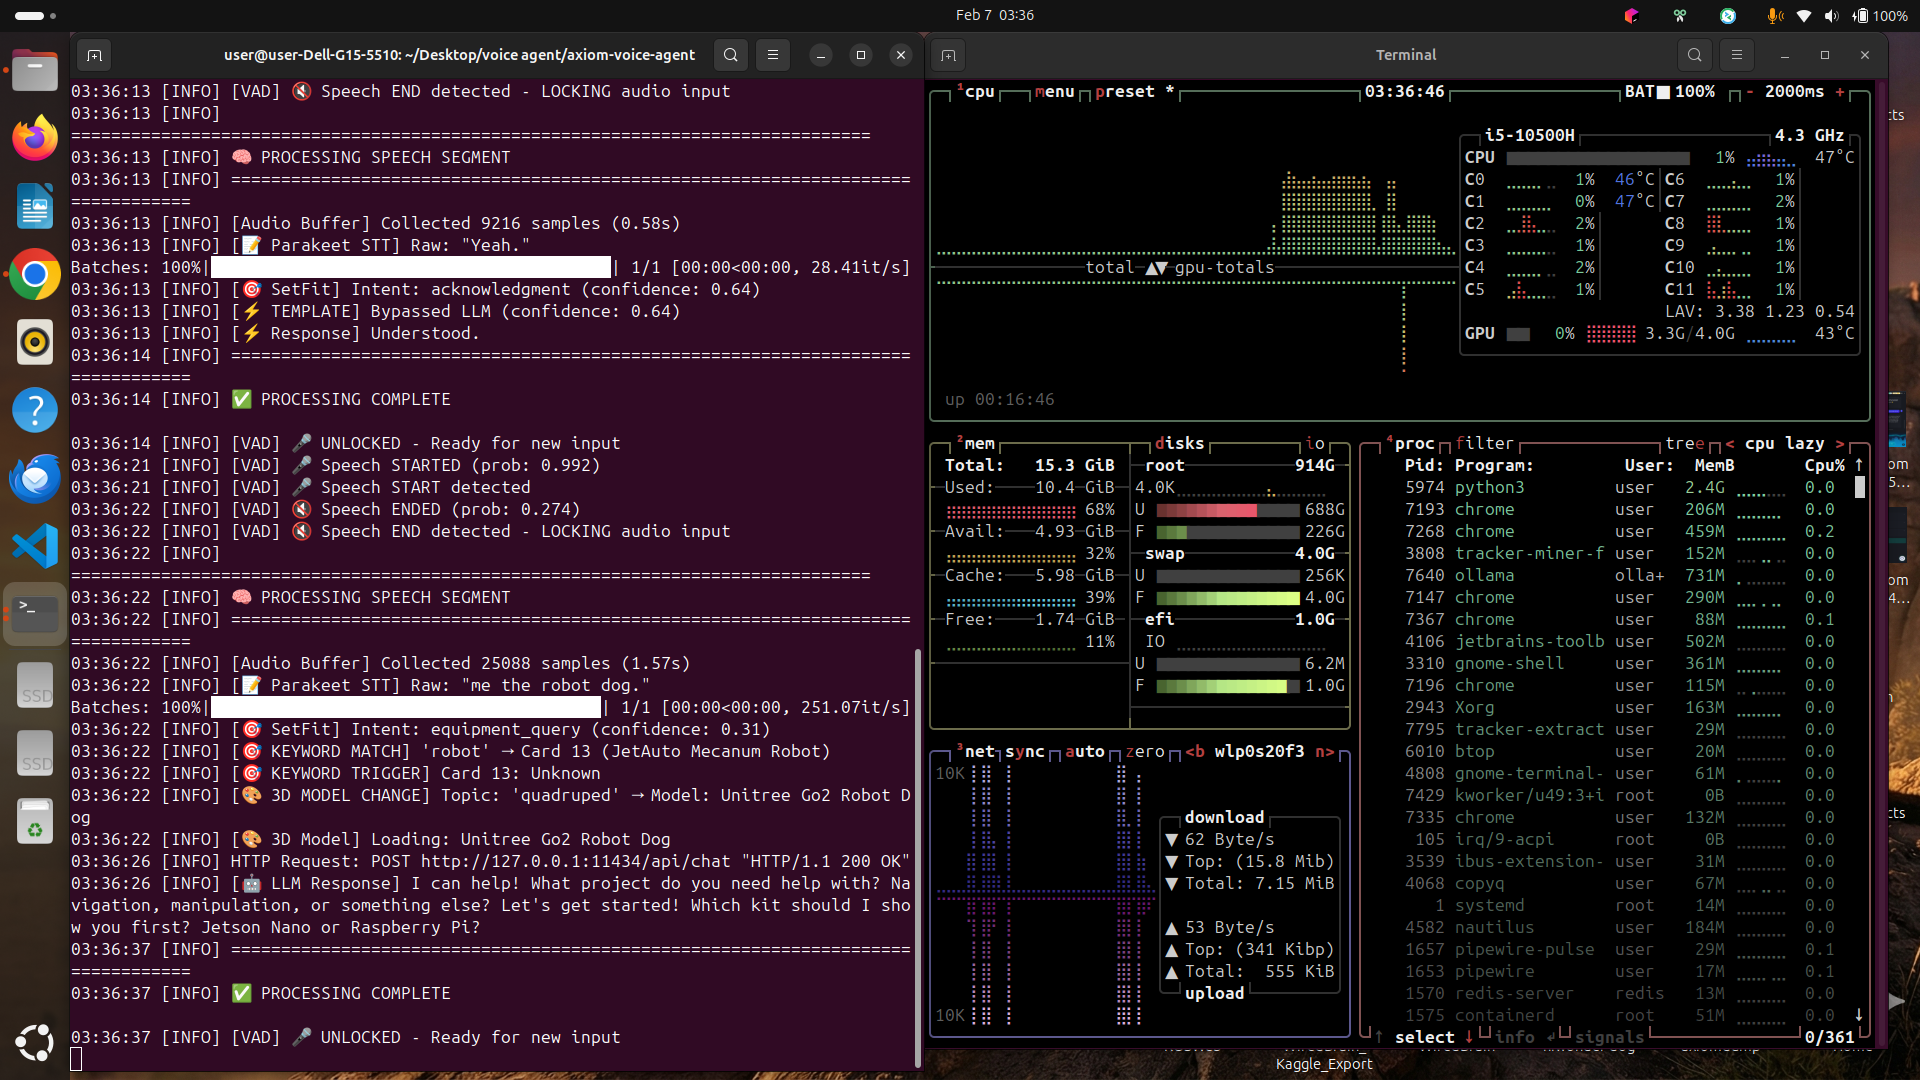The image size is (1920, 1080).
Task: Select next network interface with n arrow
Action: coord(1325,751)
